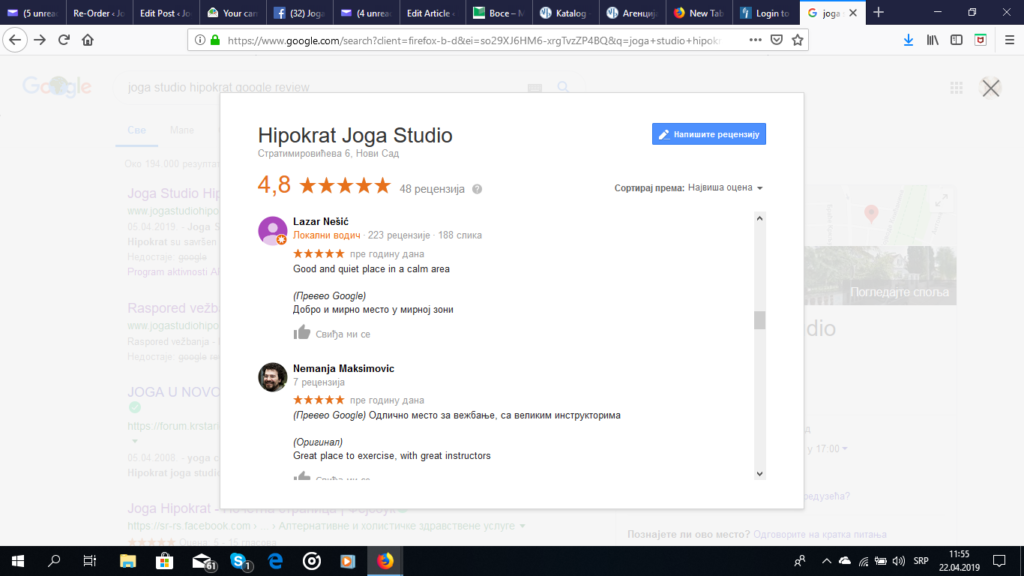Viewport: 1024px width, 576px height.
Task: Click the help question mark next to 48 рецензија
Action: (477, 189)
